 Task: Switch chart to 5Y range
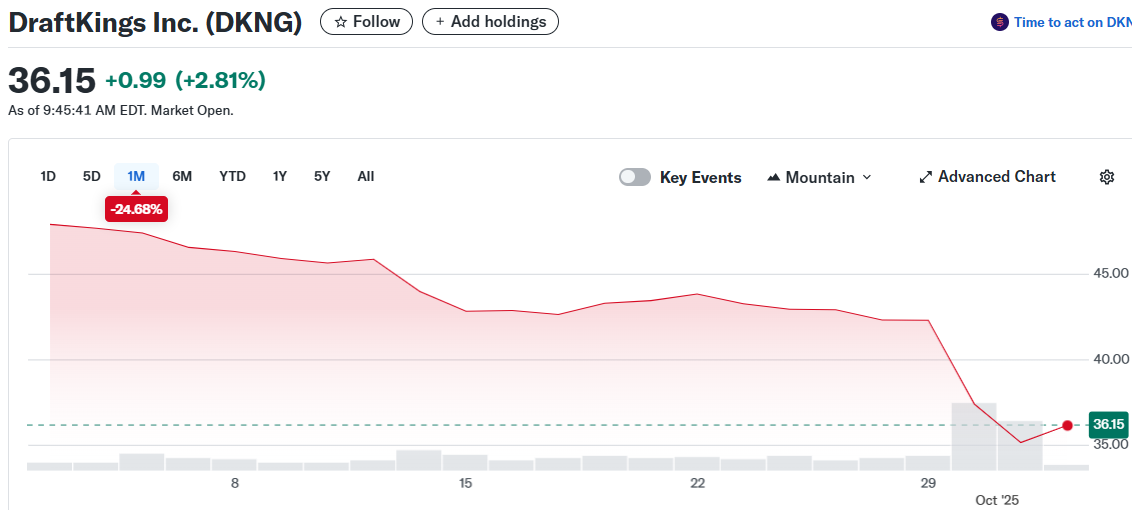322,176
